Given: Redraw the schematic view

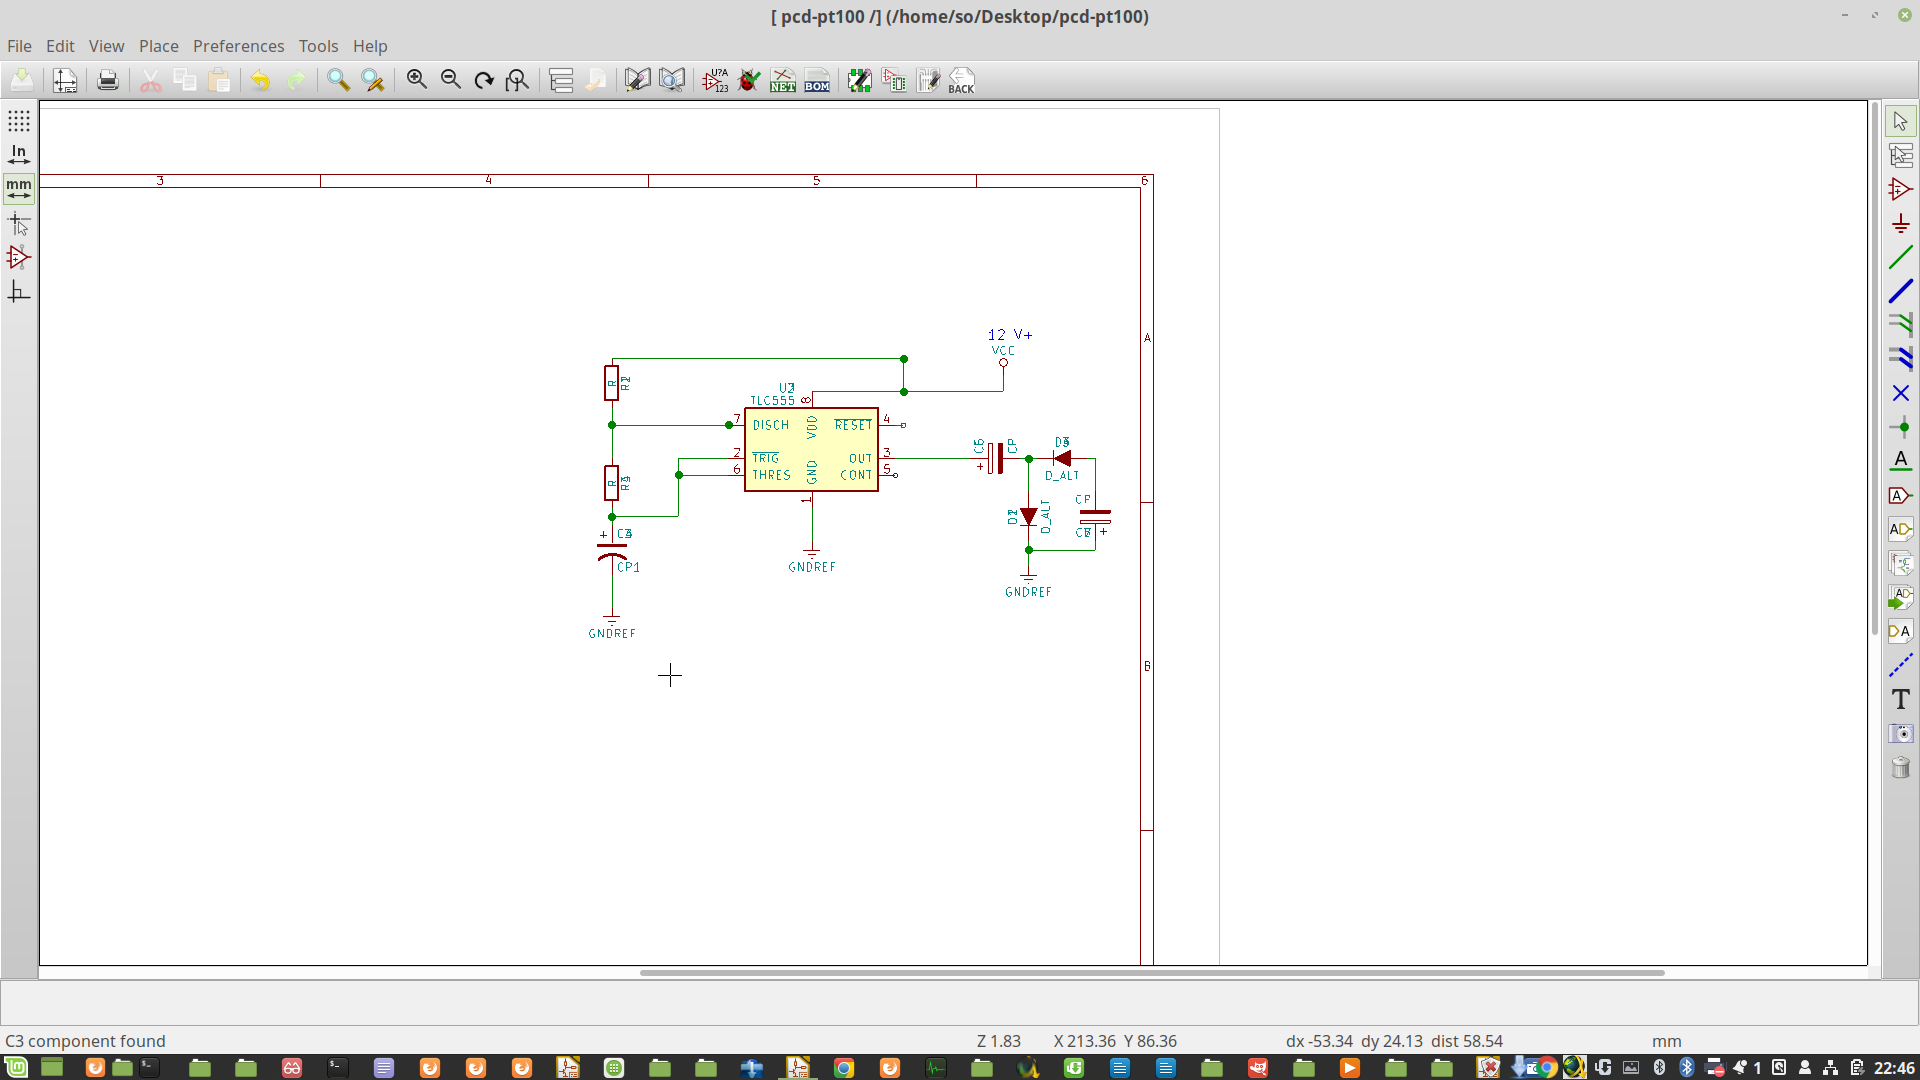Looking at the screenshot, I should [x=484, y=81].
